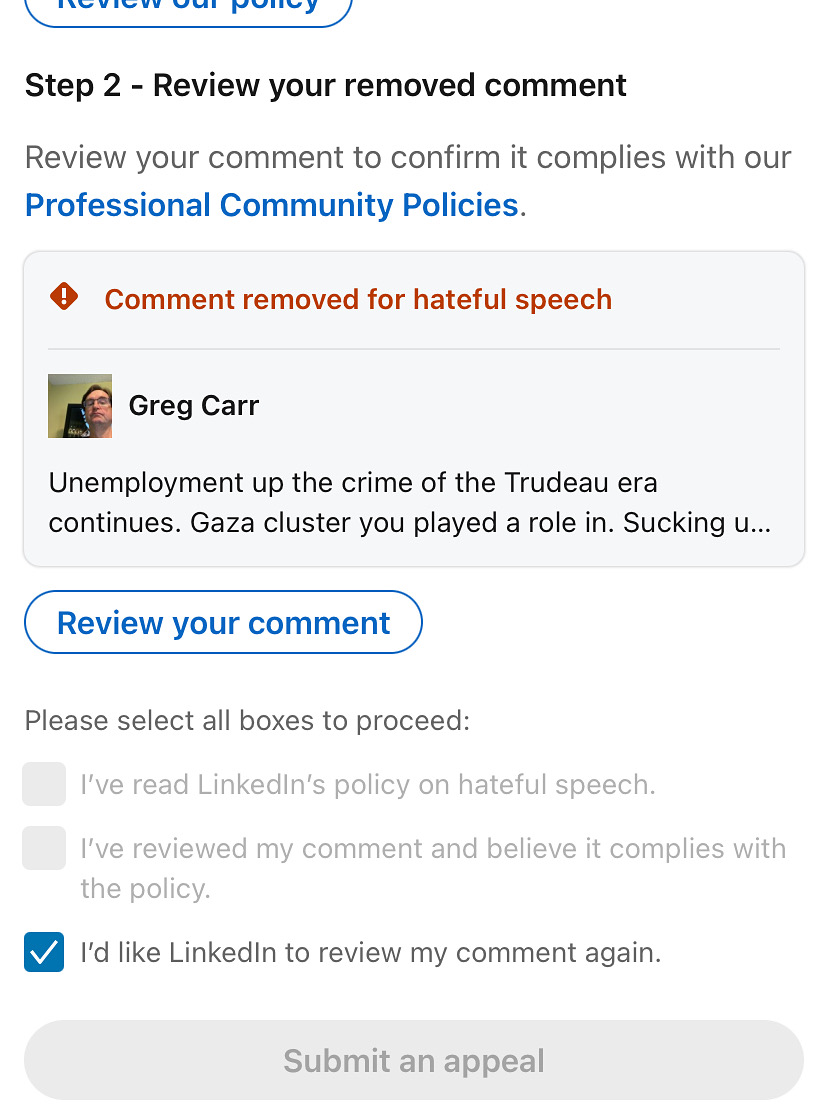Viewport: 828px width, 1104px height.
Task: Click the Greg Carr author name
Action: point(193,406)
